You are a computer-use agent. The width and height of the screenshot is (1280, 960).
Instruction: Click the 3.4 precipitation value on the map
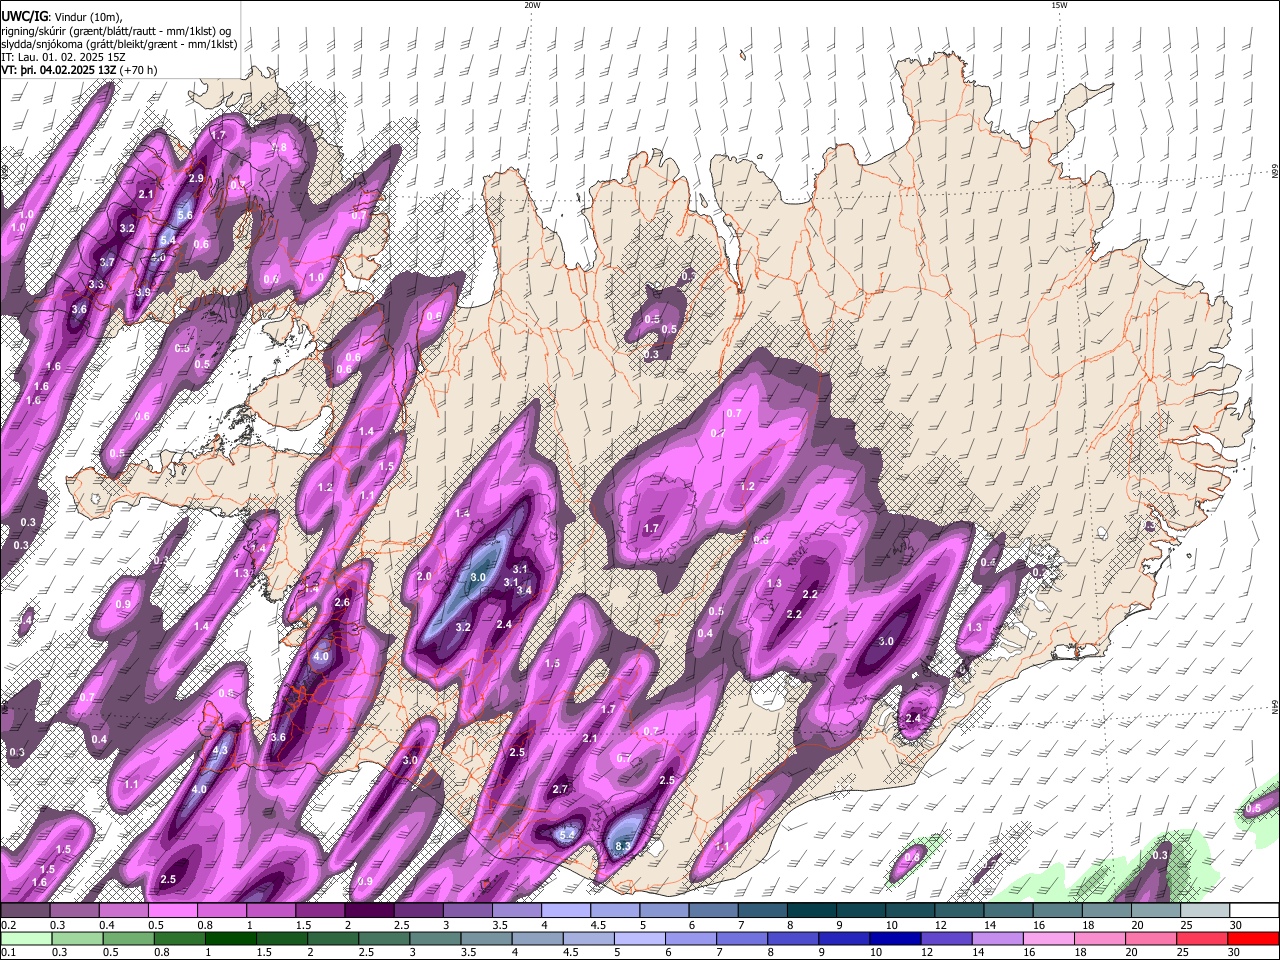pos(523,590)
